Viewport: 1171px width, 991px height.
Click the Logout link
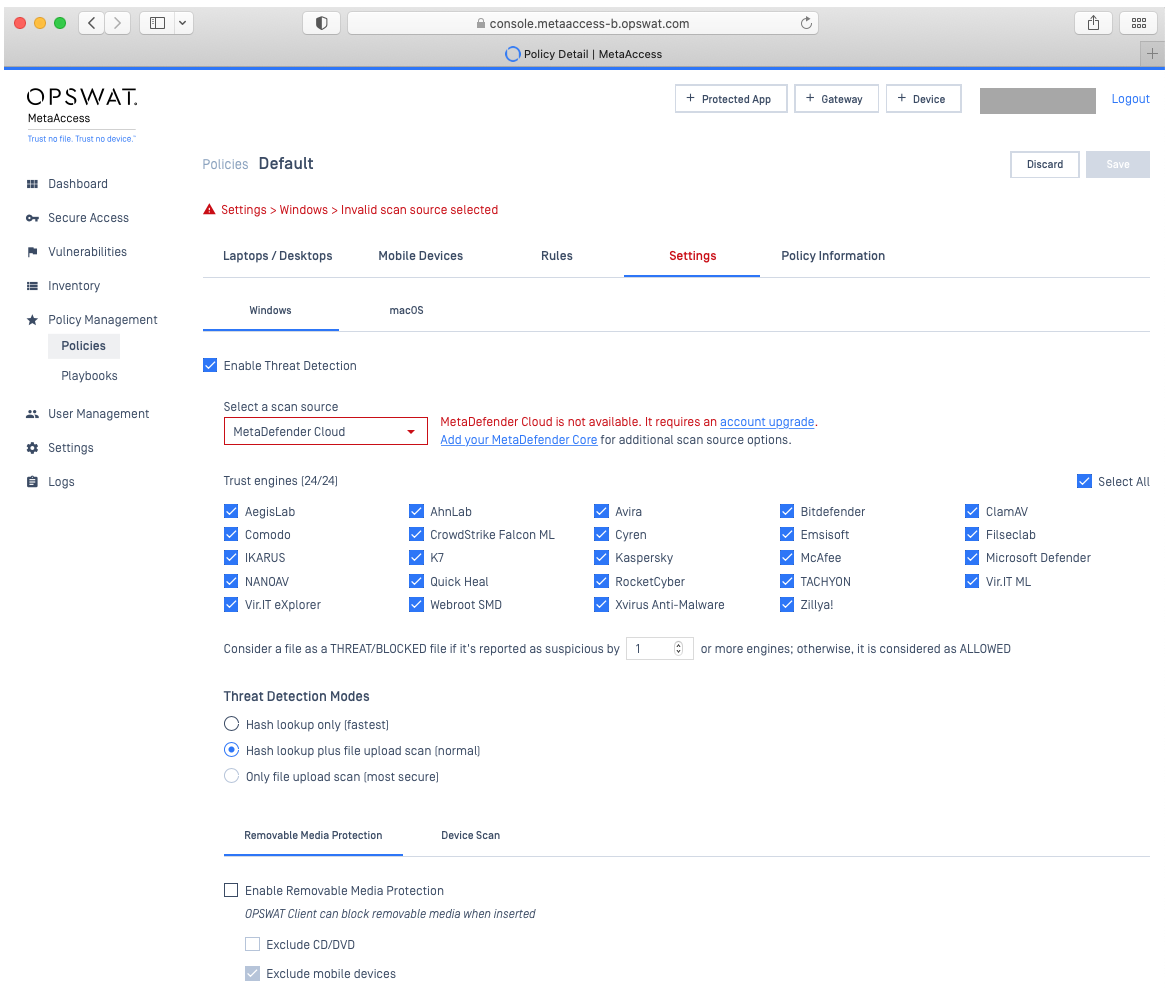(1131, 99)
